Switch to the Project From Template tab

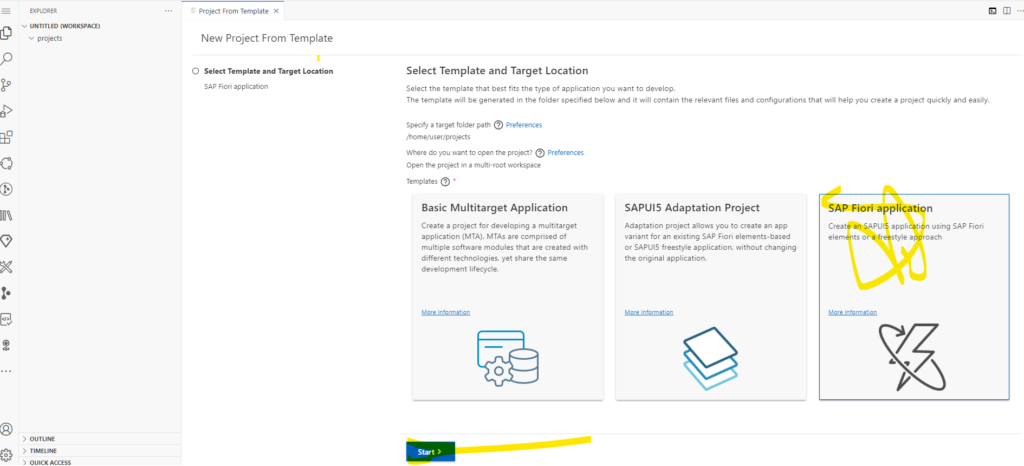pos(233,11)
